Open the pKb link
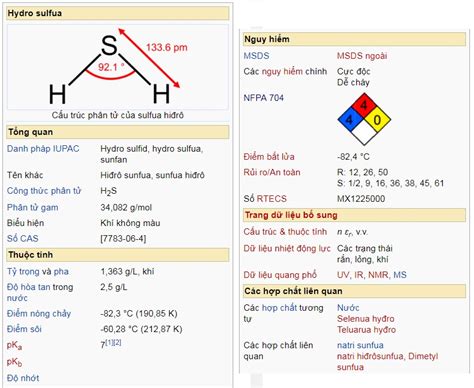The height and width of the screenshot is (388, 474). [x=14, y=362]
